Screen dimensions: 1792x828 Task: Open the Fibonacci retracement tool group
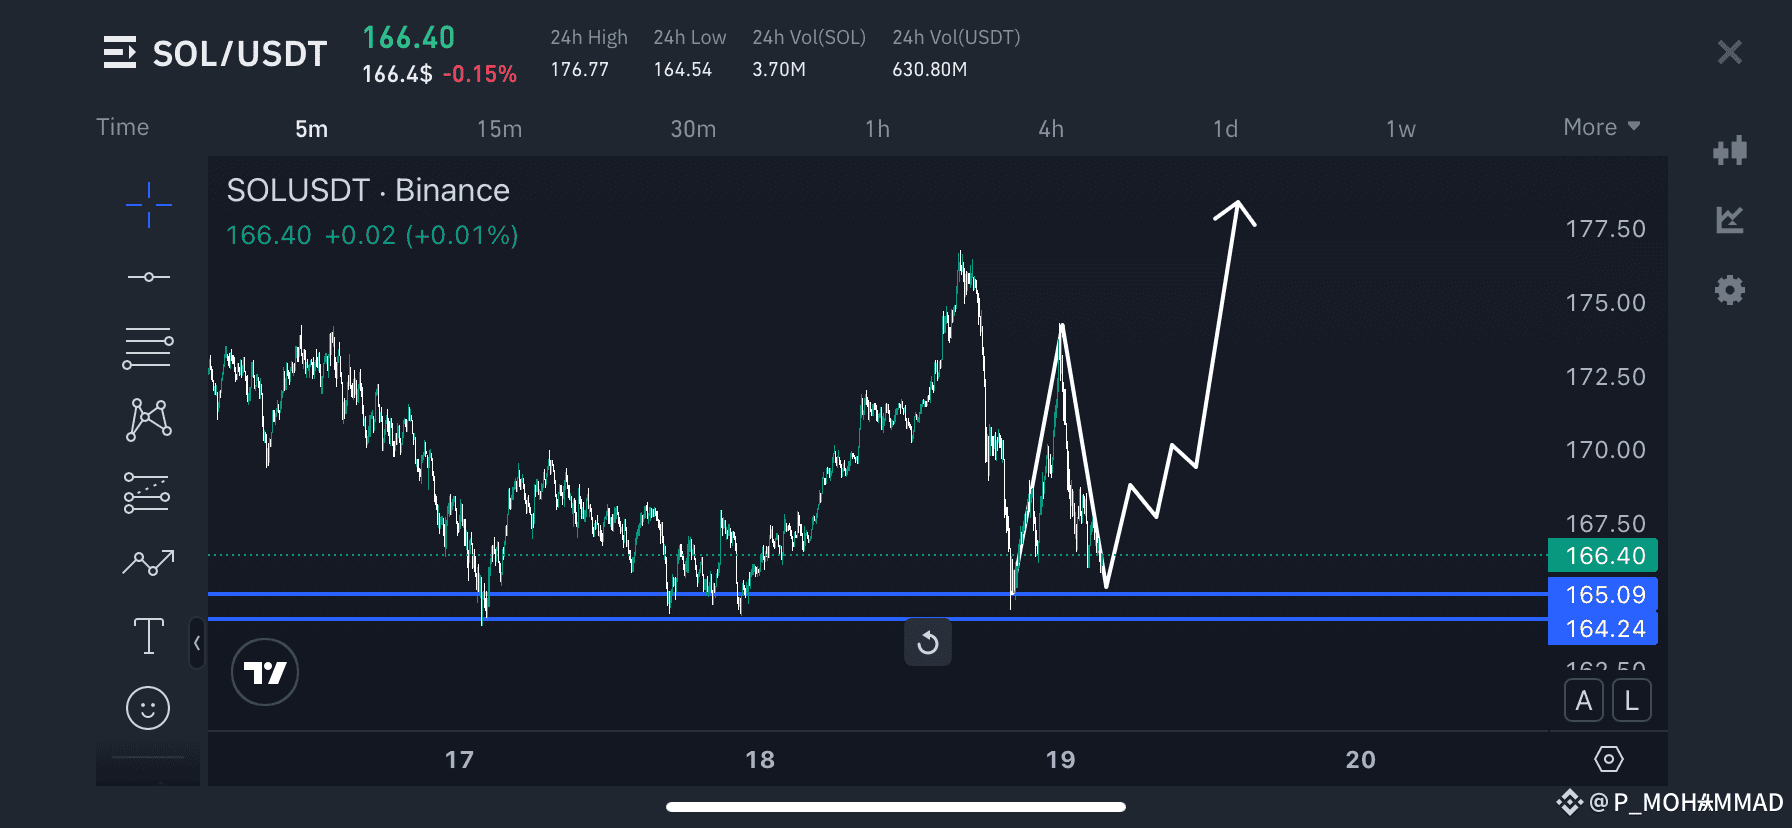tap(148, 348)
